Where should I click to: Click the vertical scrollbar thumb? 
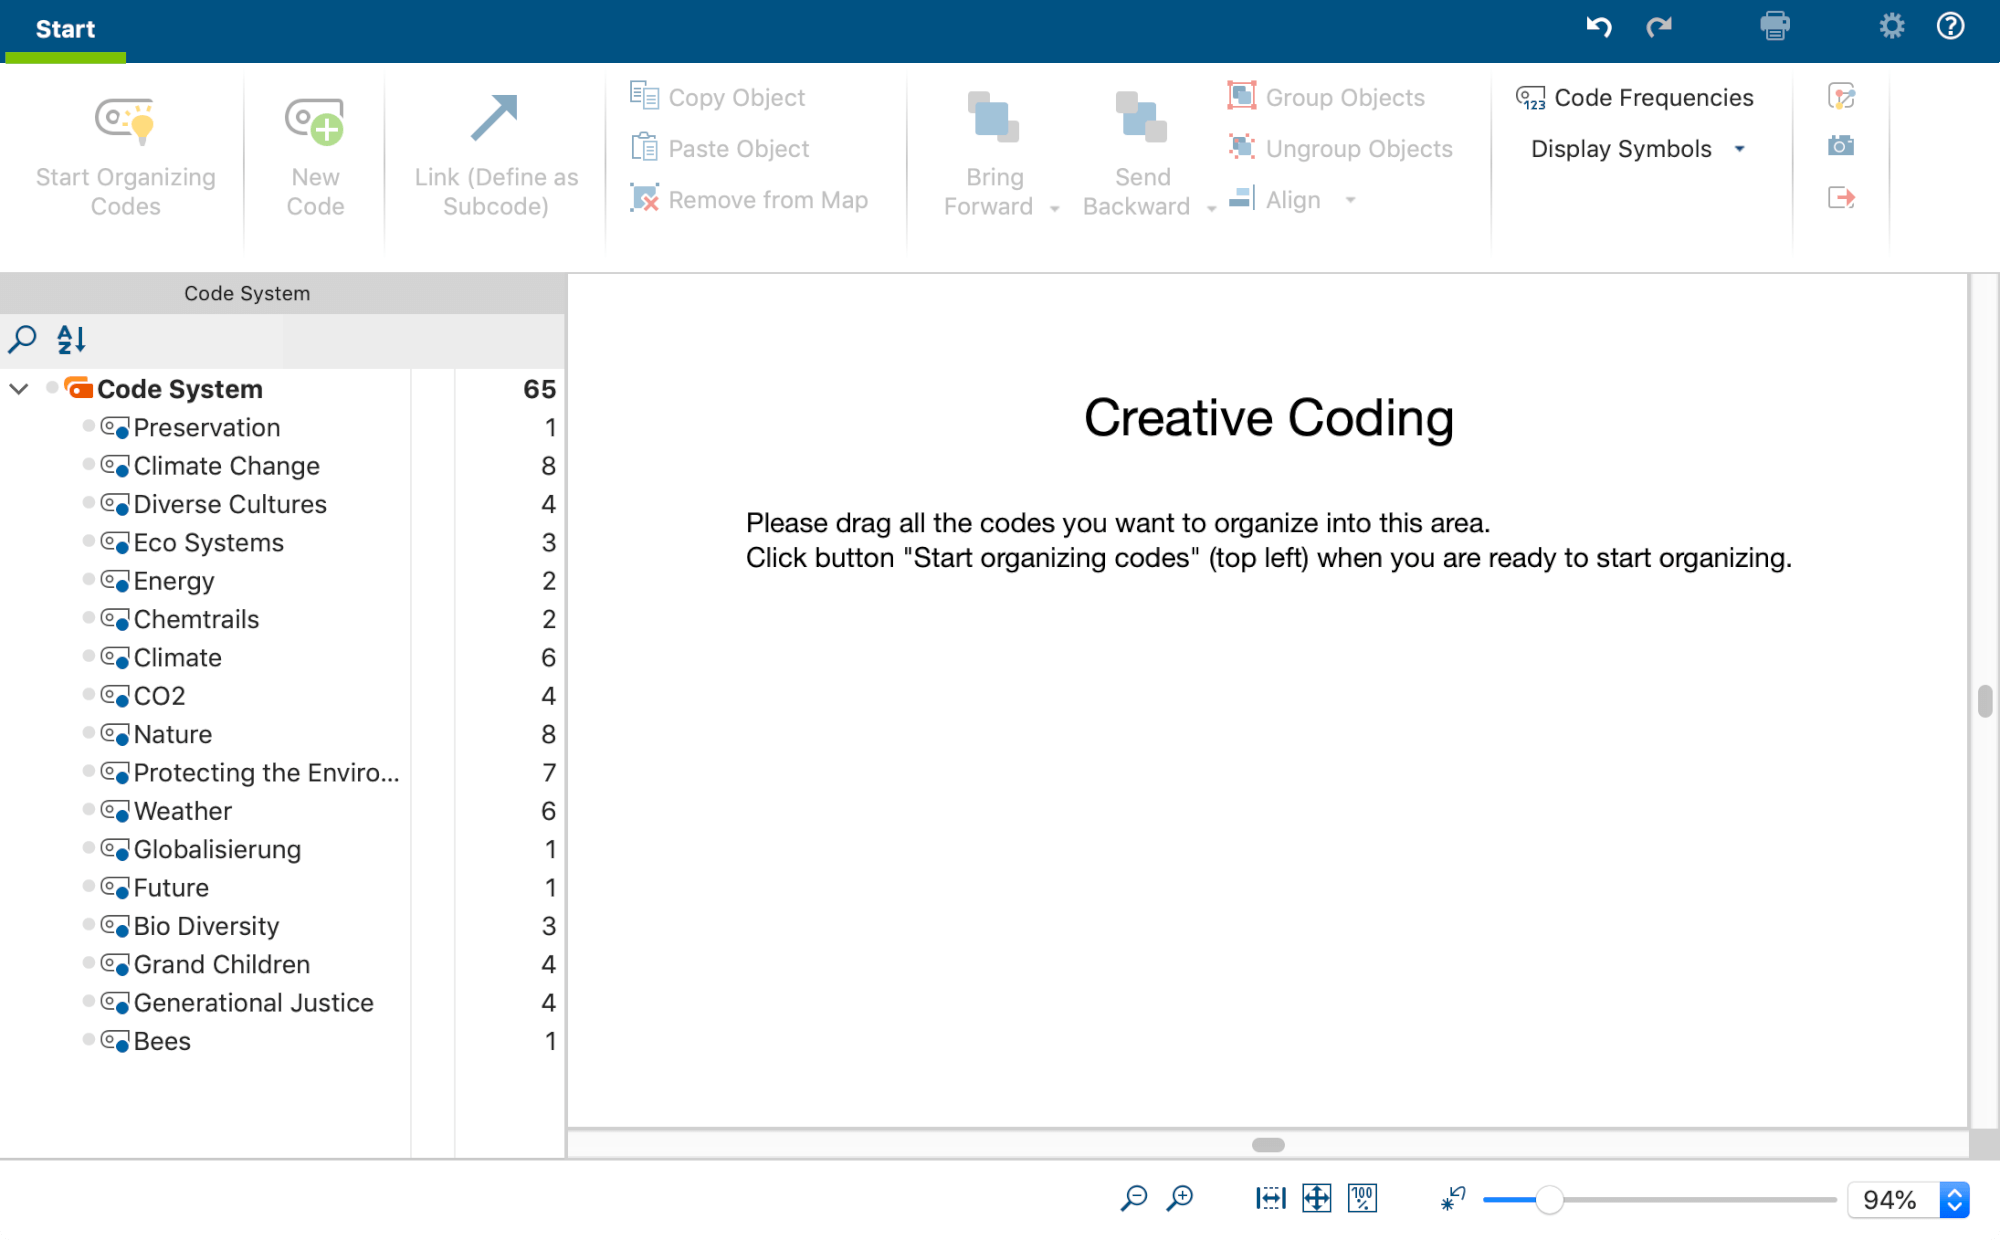[x=1984, y=701]
